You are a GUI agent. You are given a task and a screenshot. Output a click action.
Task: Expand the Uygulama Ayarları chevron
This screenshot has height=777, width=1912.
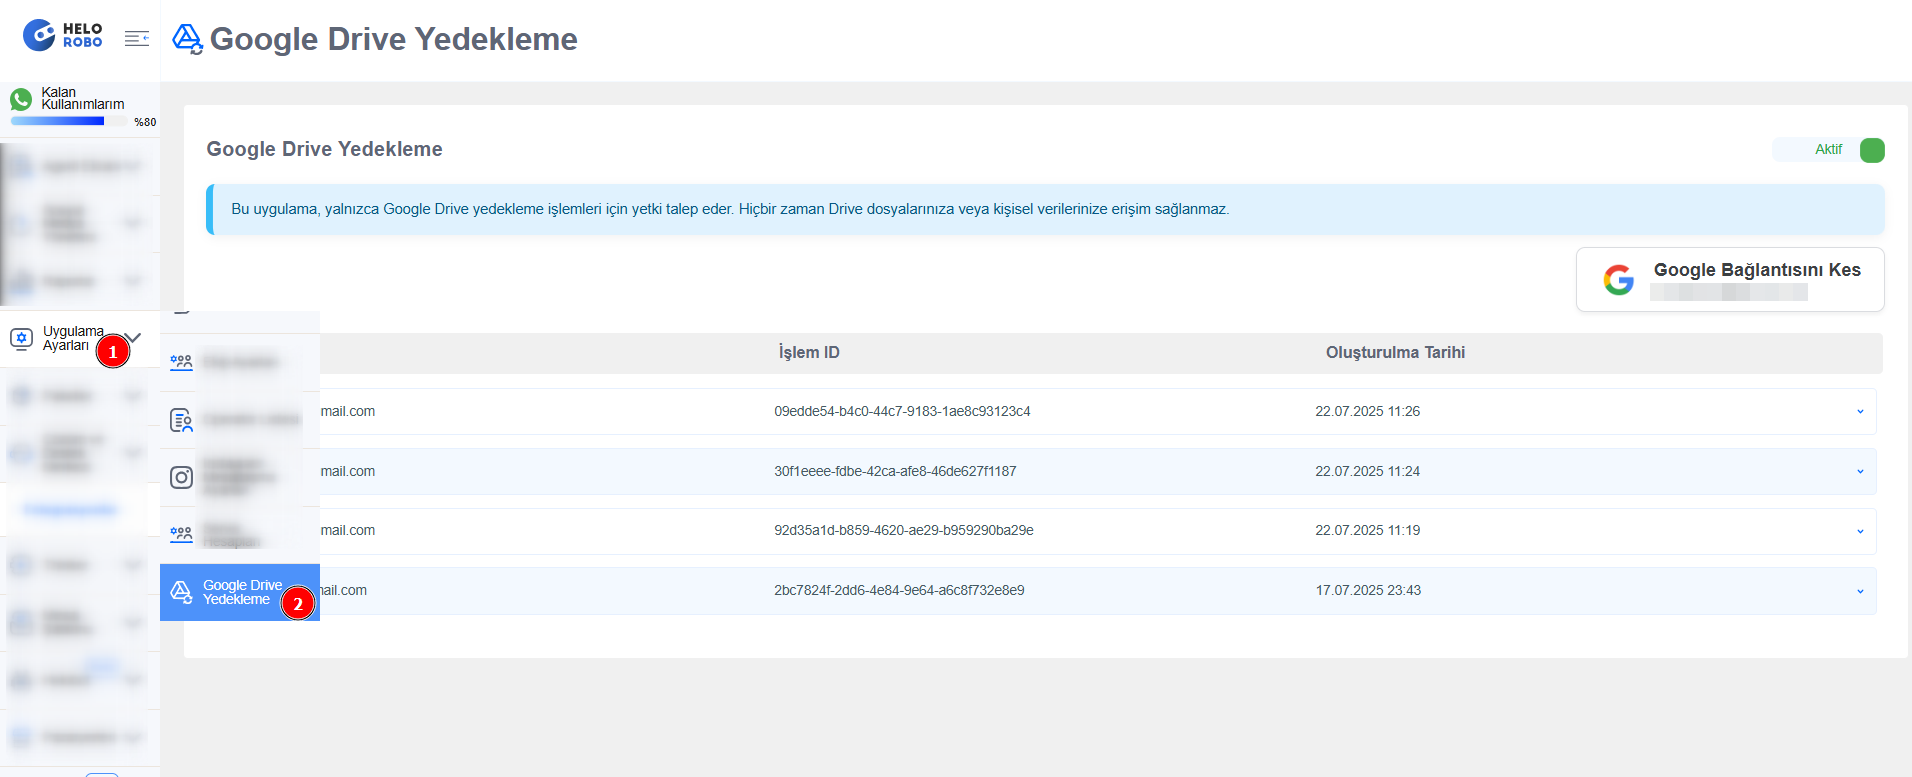pyautogui.click(x=133, y=338)
